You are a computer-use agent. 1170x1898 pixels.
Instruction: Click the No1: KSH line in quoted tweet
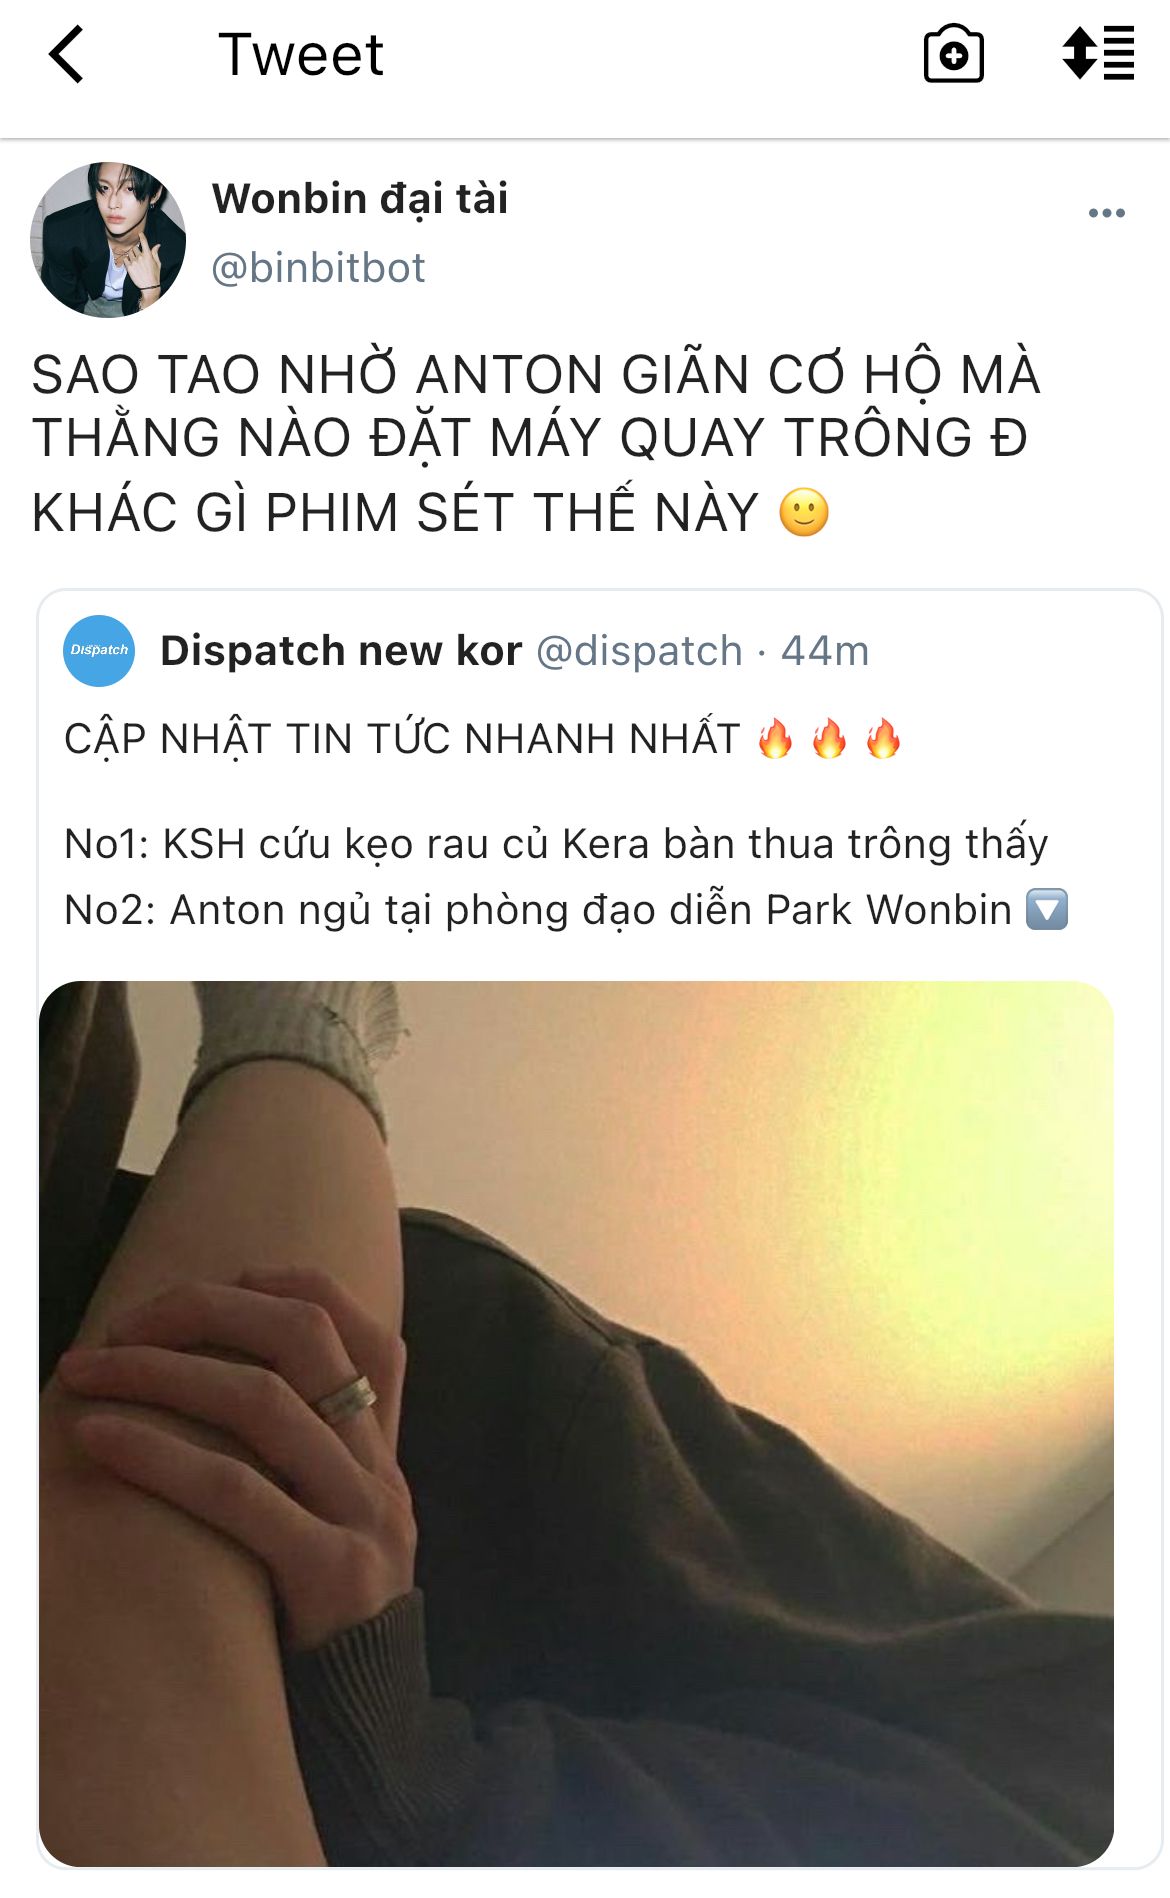pyautogui.click(x=556, y=844)
